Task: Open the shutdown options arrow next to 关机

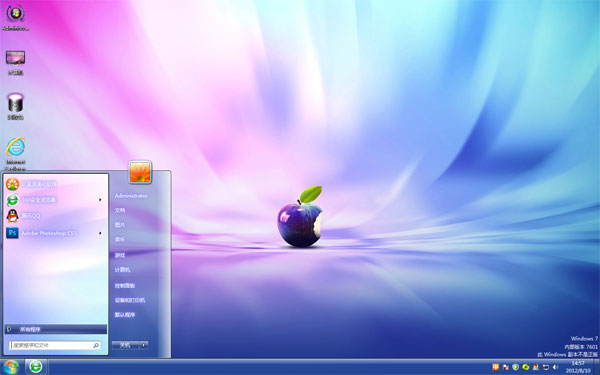Action: point(143,345)
